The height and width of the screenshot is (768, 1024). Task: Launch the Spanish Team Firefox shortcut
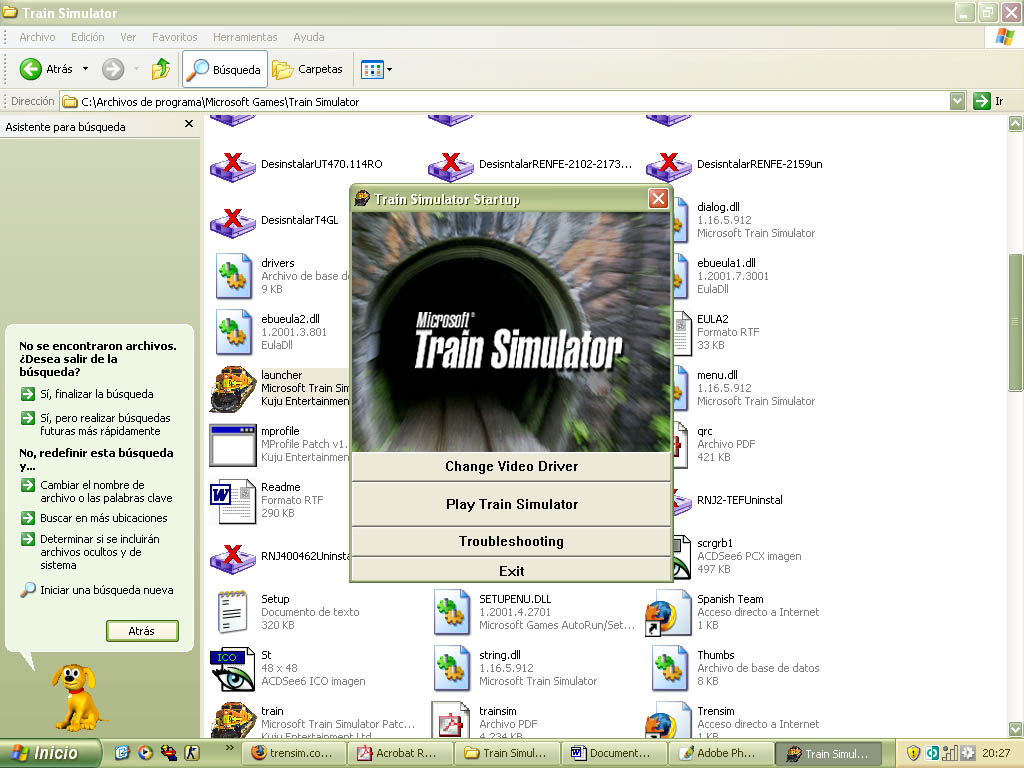670,611
